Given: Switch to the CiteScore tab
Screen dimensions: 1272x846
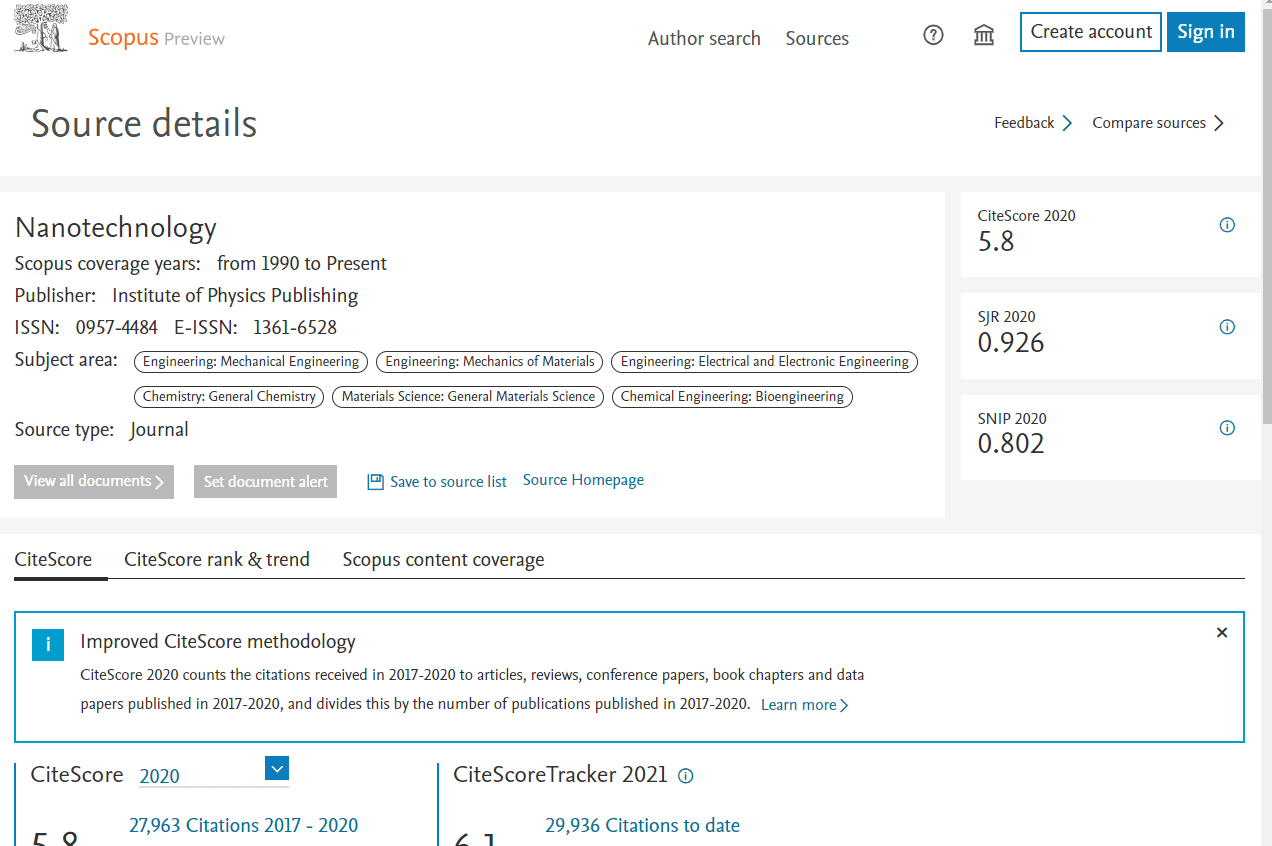Looking at the screenshot, I should coord(53,560).
